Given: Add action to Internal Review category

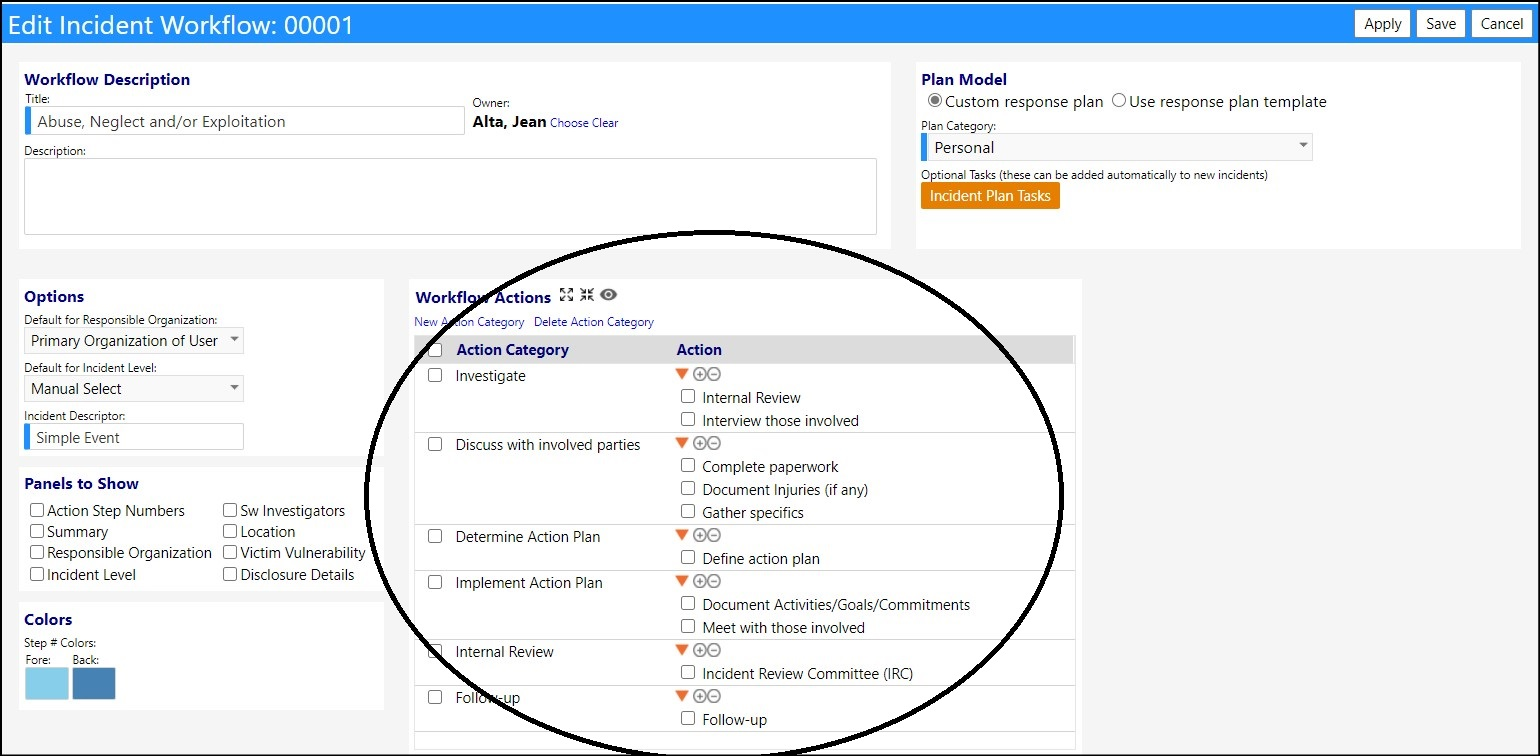Looking at the screenshot, I should [x=700, y=650].
